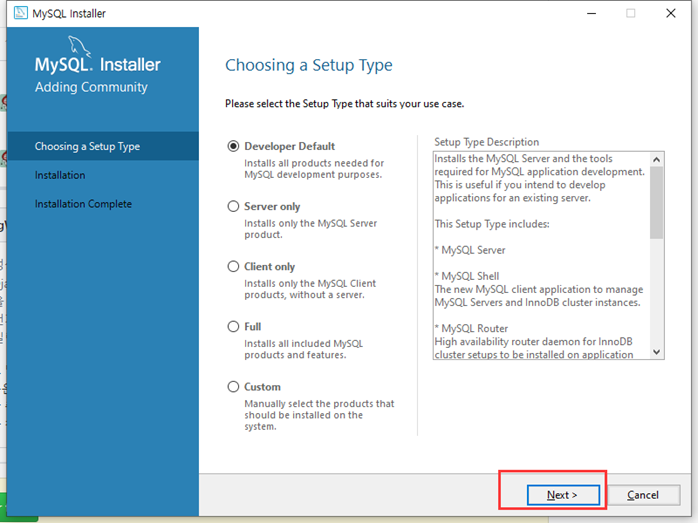This screenshot has width=698, height=523.
Task: Cancel the MySQL installation
Action: coord(643,495)
